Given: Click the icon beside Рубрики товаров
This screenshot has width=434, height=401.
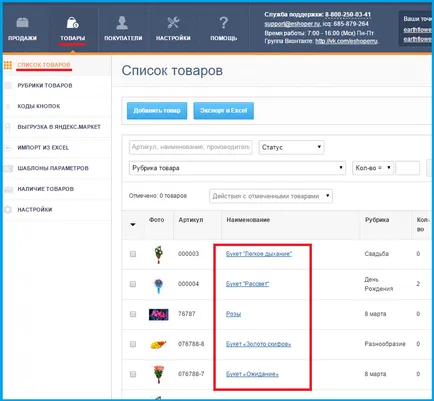Looking at the screenshot, I should (8, 86).
